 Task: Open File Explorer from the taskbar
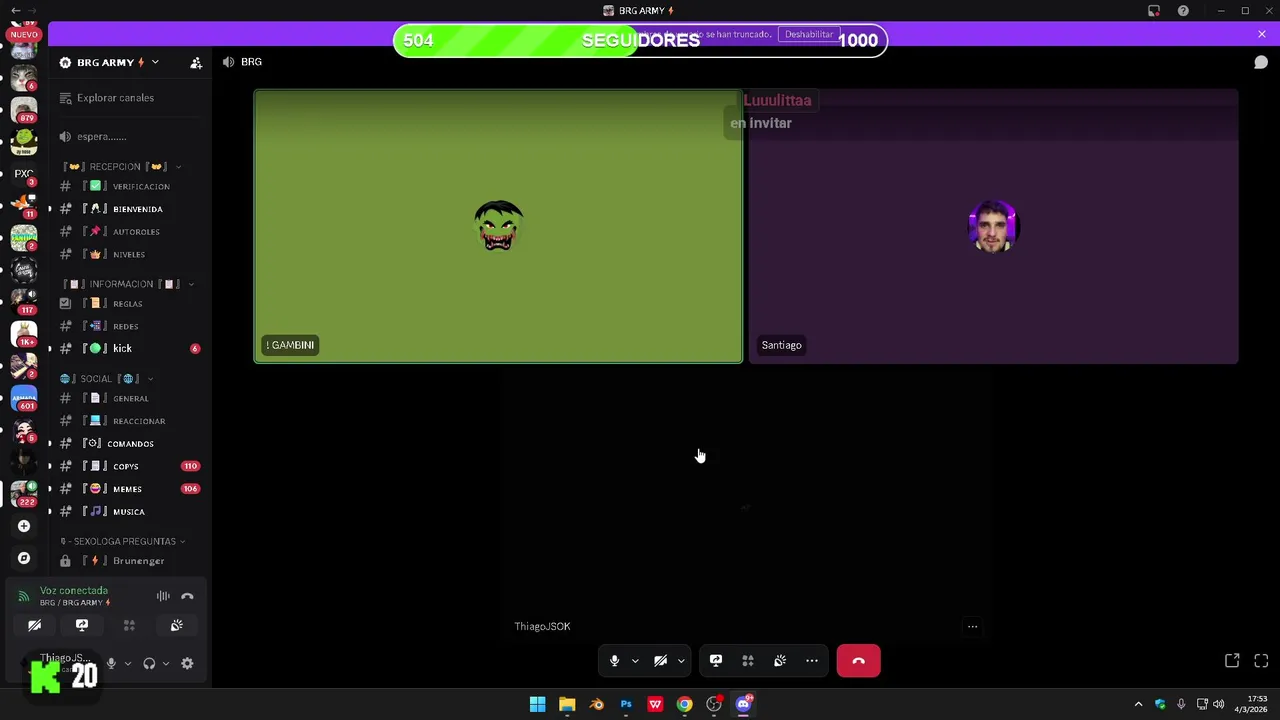tap(567, 704)
